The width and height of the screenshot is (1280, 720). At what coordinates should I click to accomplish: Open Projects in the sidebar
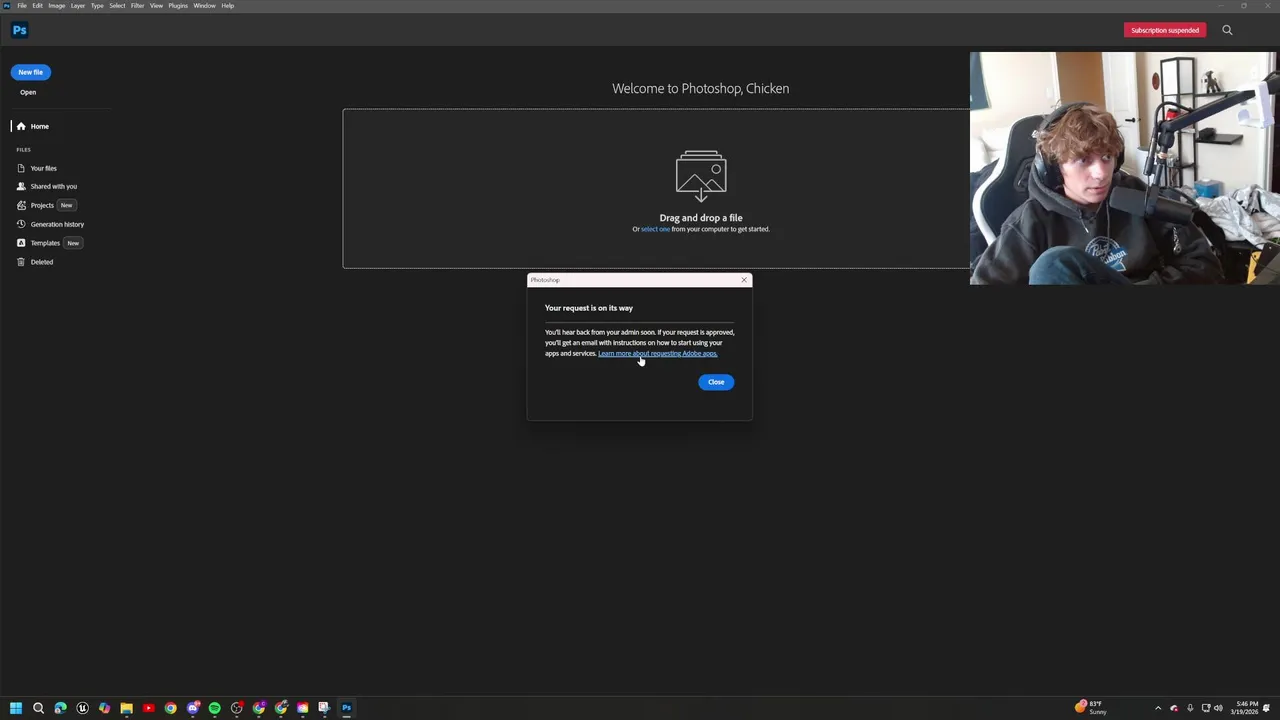coord(35,205)
